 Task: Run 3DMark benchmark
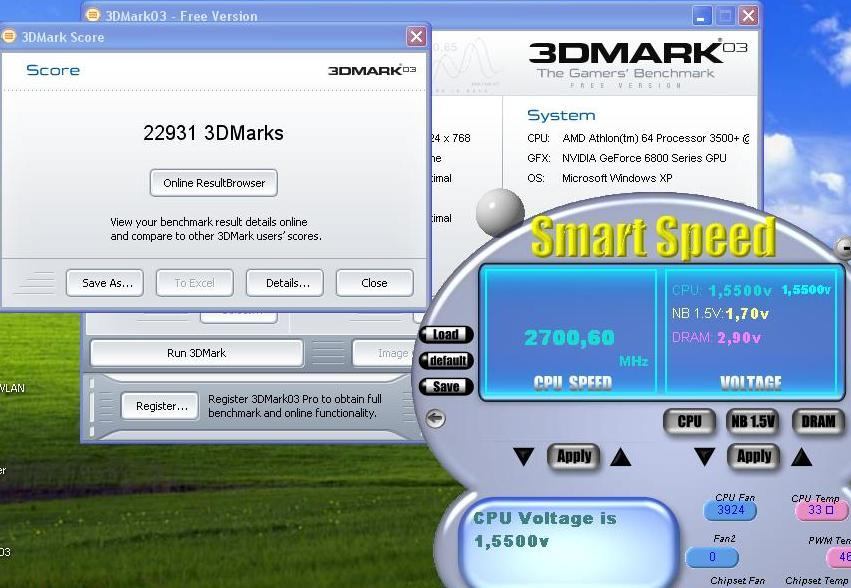pyautogui.click(x=196, y=353)
